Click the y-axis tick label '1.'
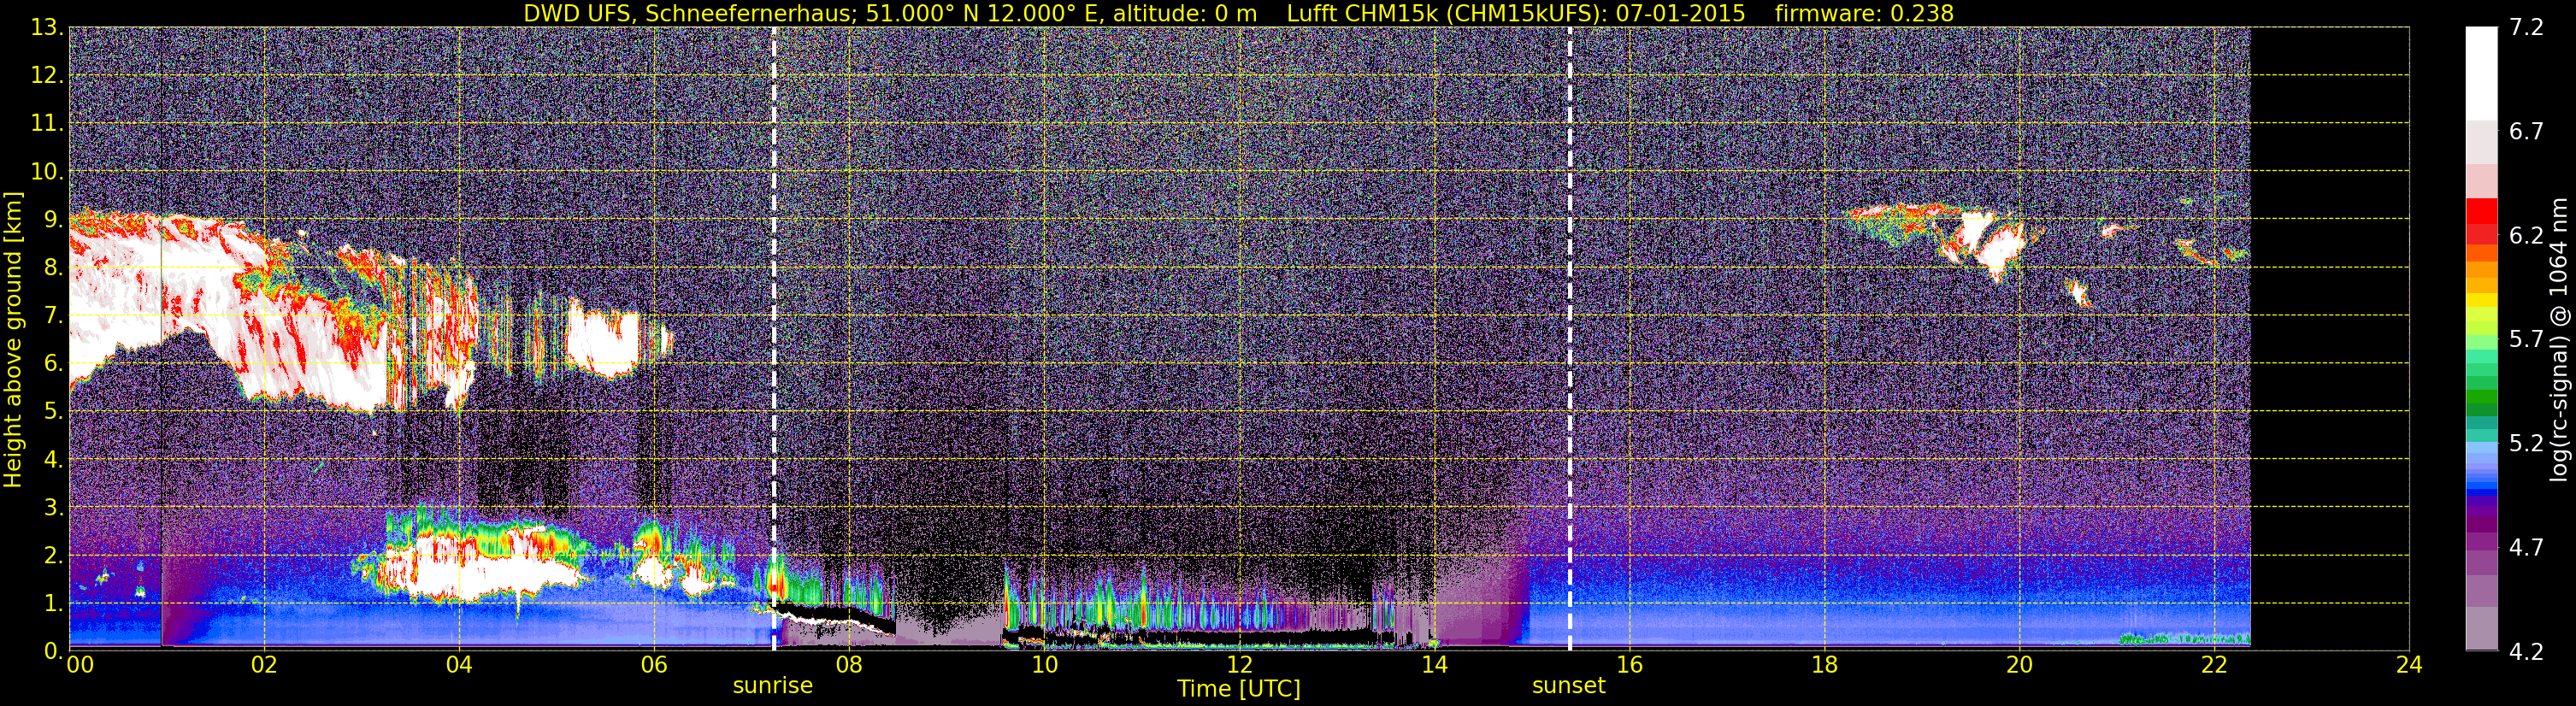This screenshot has height=706, width=2576. point(53,604)
